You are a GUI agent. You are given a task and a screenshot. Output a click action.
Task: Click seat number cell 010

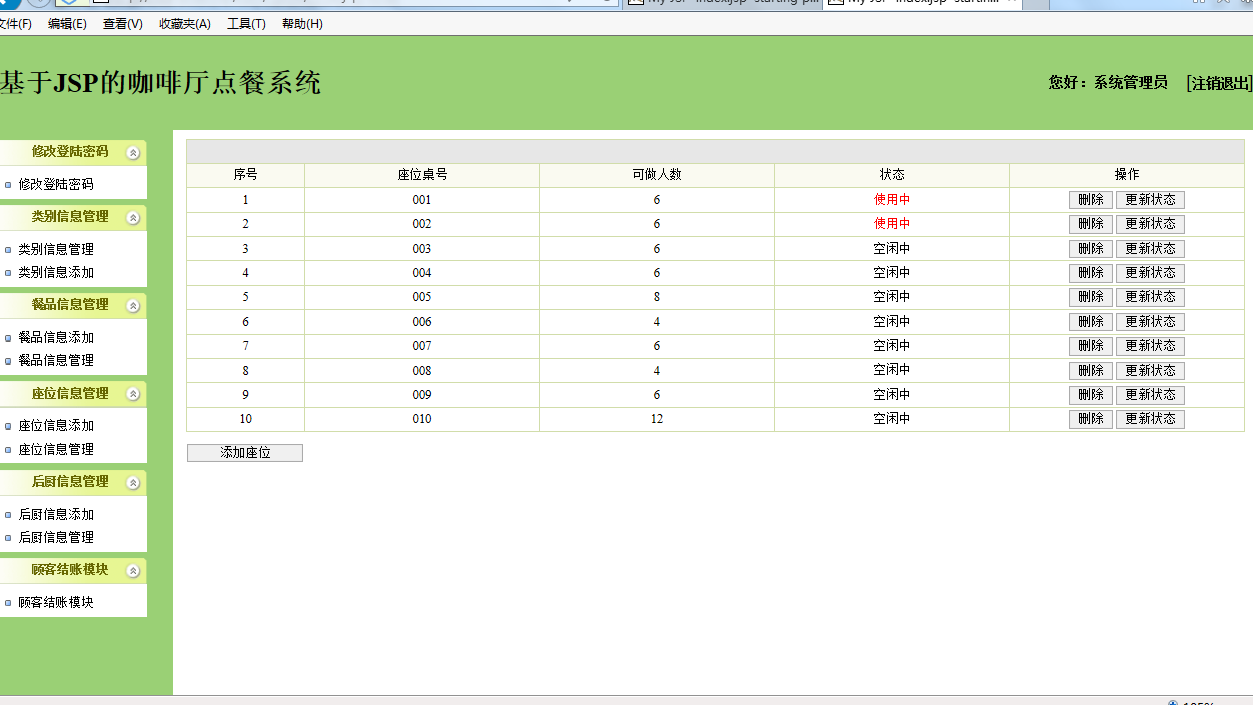pyautogui.click(x=422, y=419)
